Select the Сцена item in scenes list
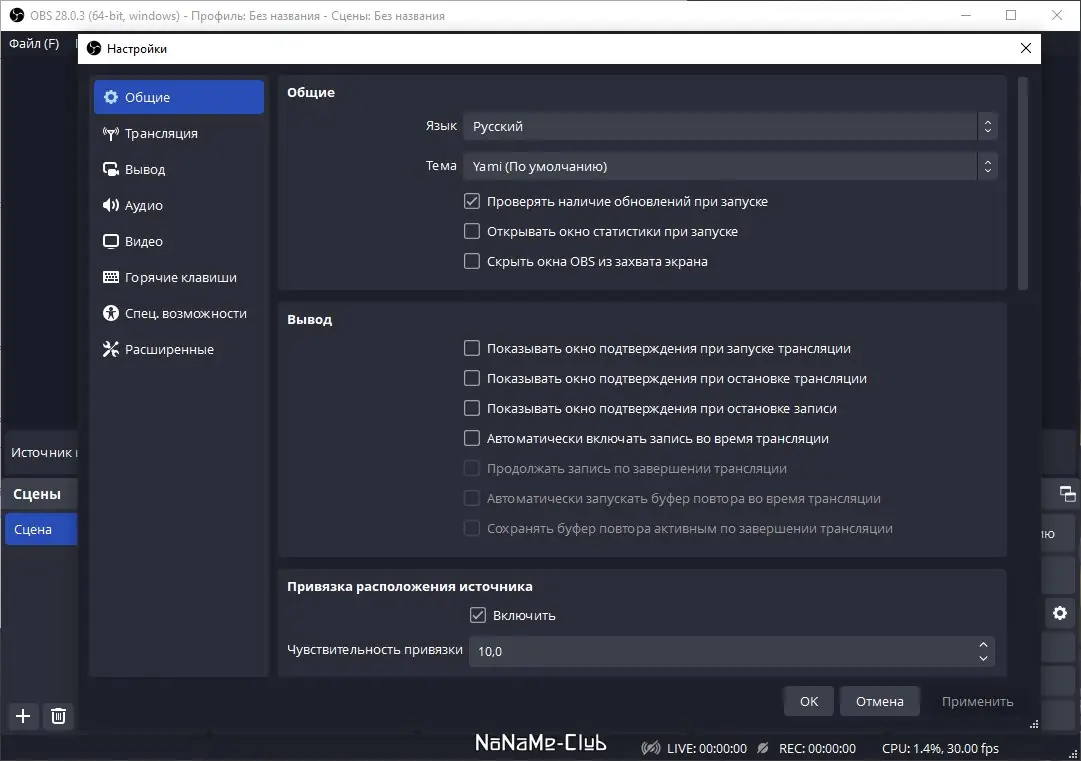 point(41,529)
